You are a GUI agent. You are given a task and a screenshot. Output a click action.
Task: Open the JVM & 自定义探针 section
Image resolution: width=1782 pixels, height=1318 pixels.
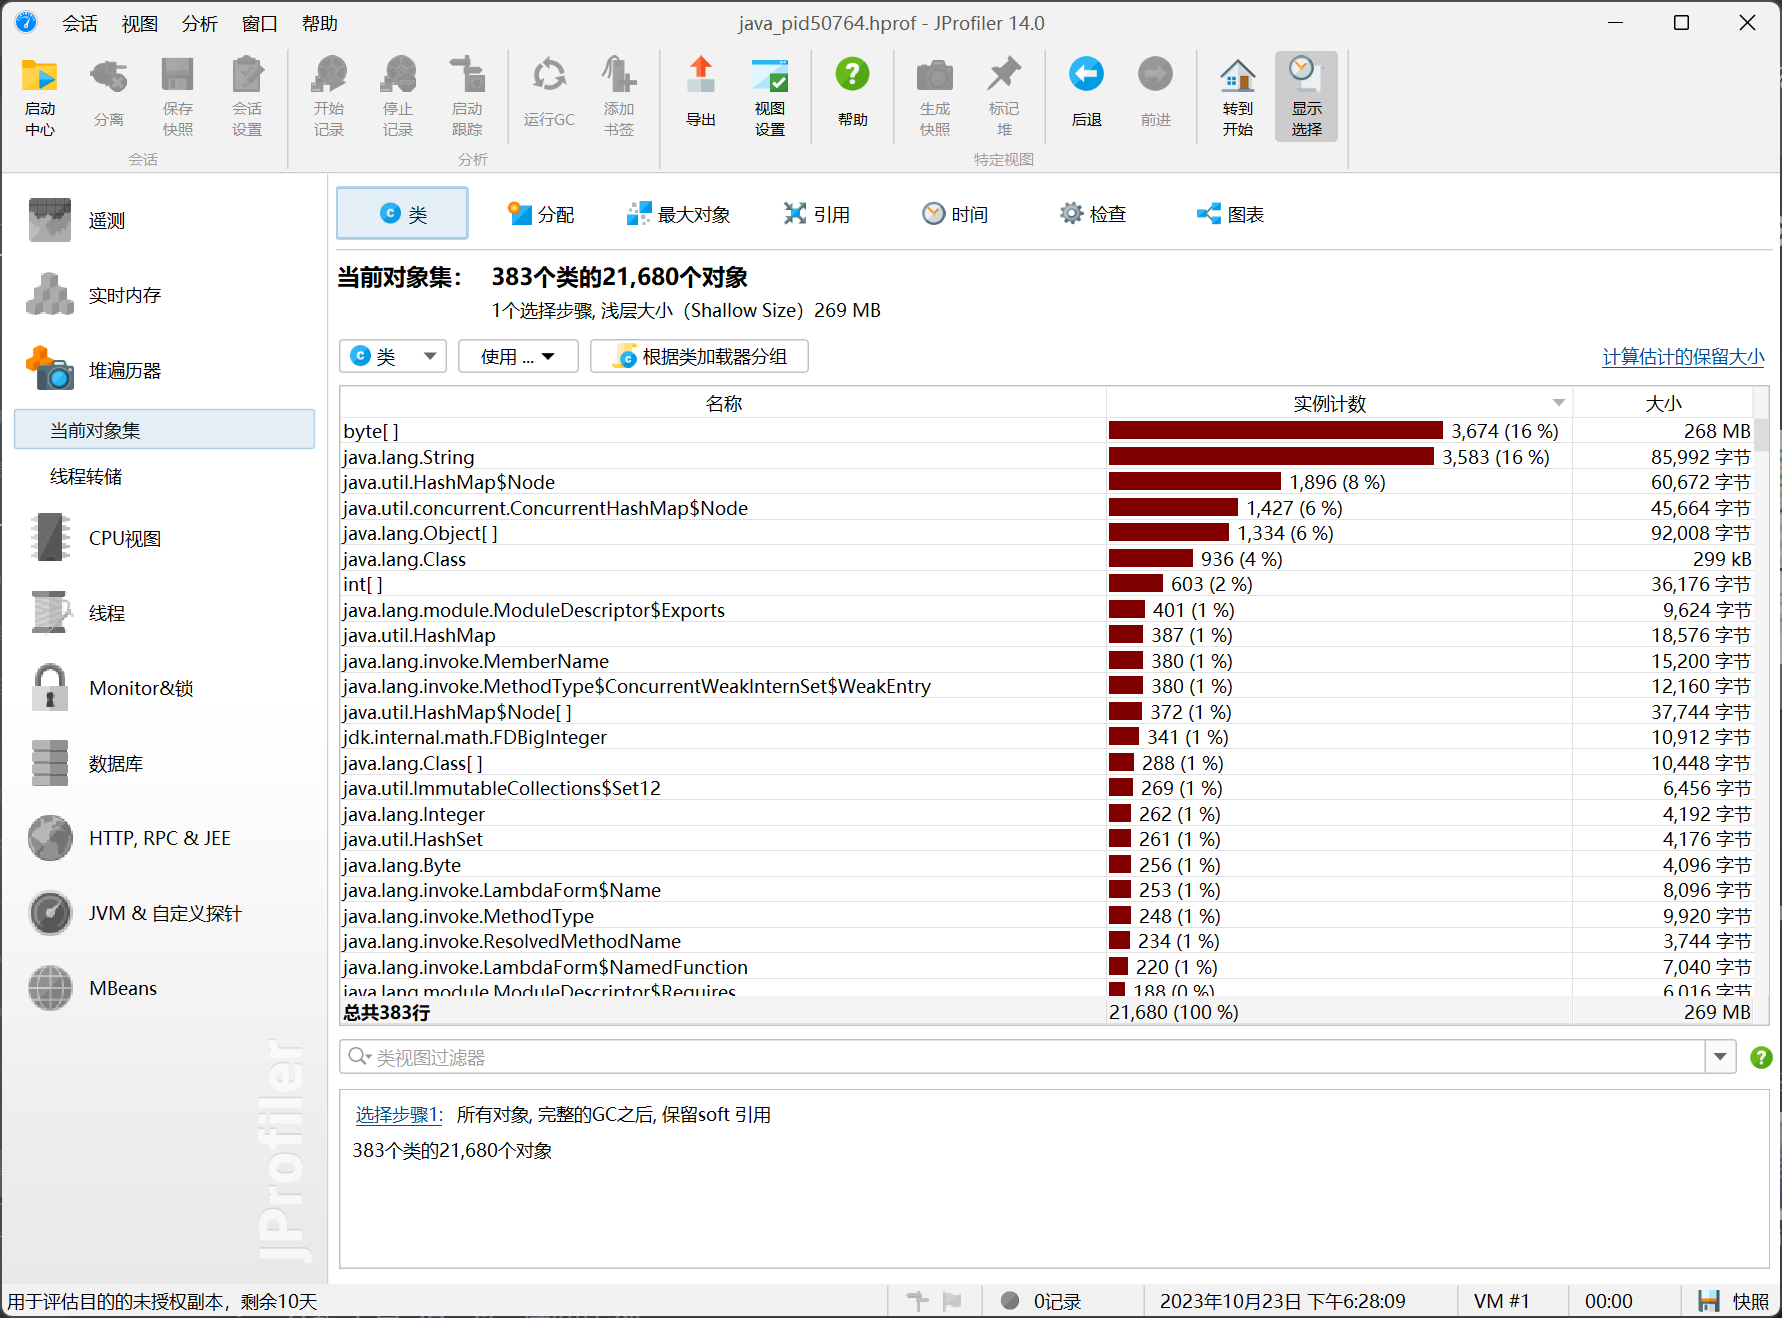[165, 913]
